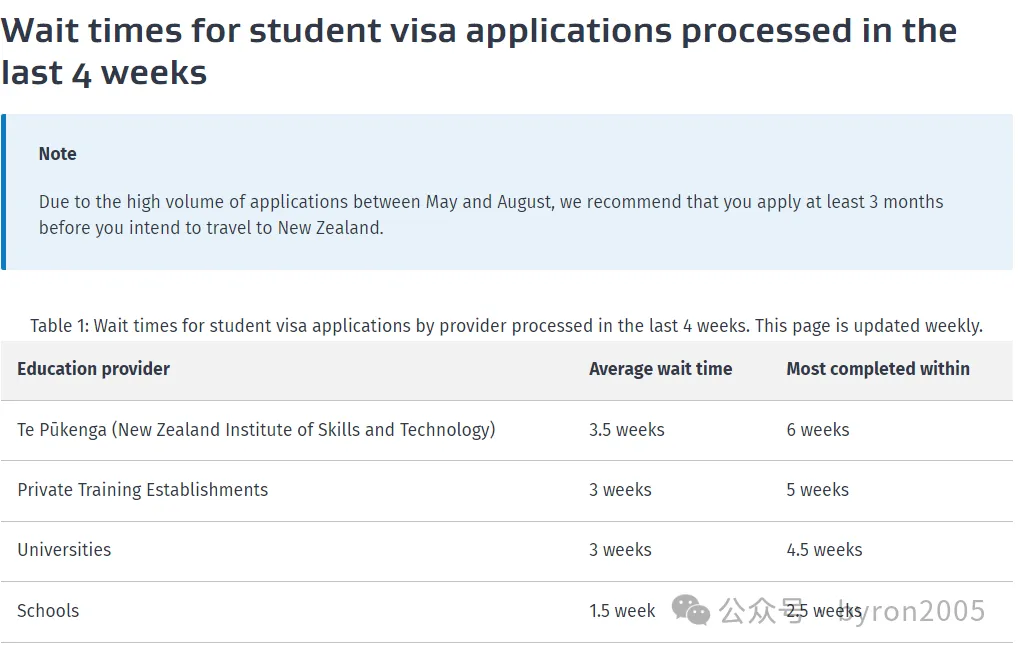Click the bold Note heading

(57, 154)
